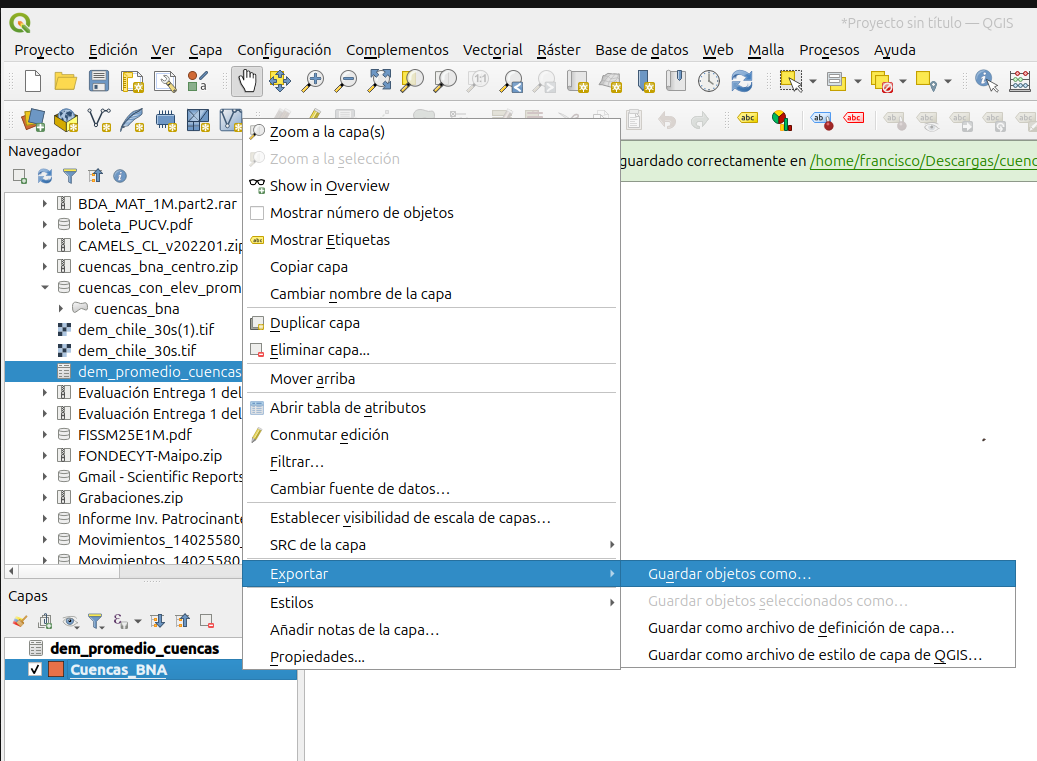This screenshot has width=1037, height=761.
Task: Click the Filter Browser funnel icon in Navegador
Action: (70, 176)
